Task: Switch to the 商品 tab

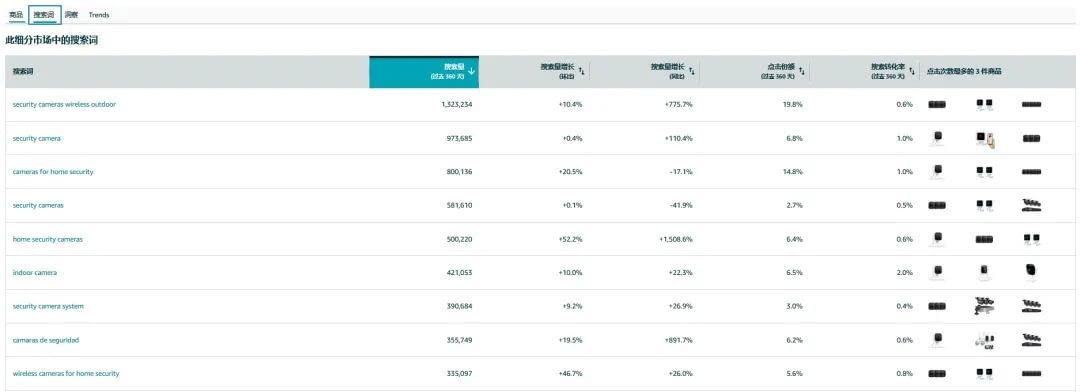Action: tap(16, 14)
